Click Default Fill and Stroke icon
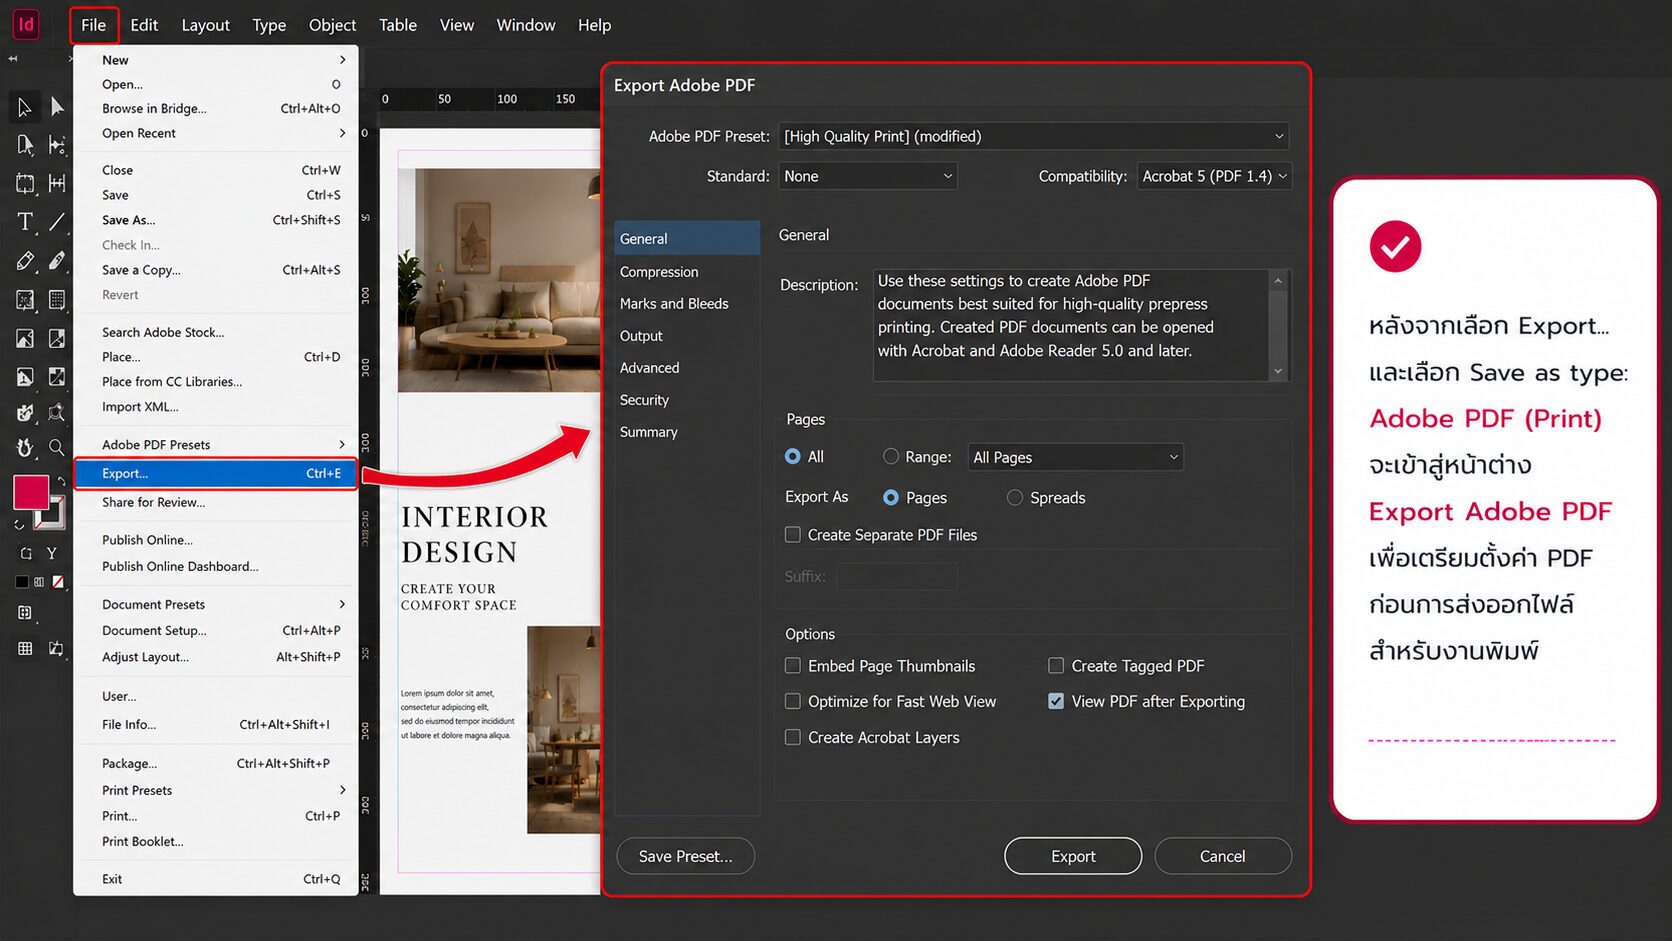Image resolution: width=1672 pixels, height=941 pixels. 19,524
